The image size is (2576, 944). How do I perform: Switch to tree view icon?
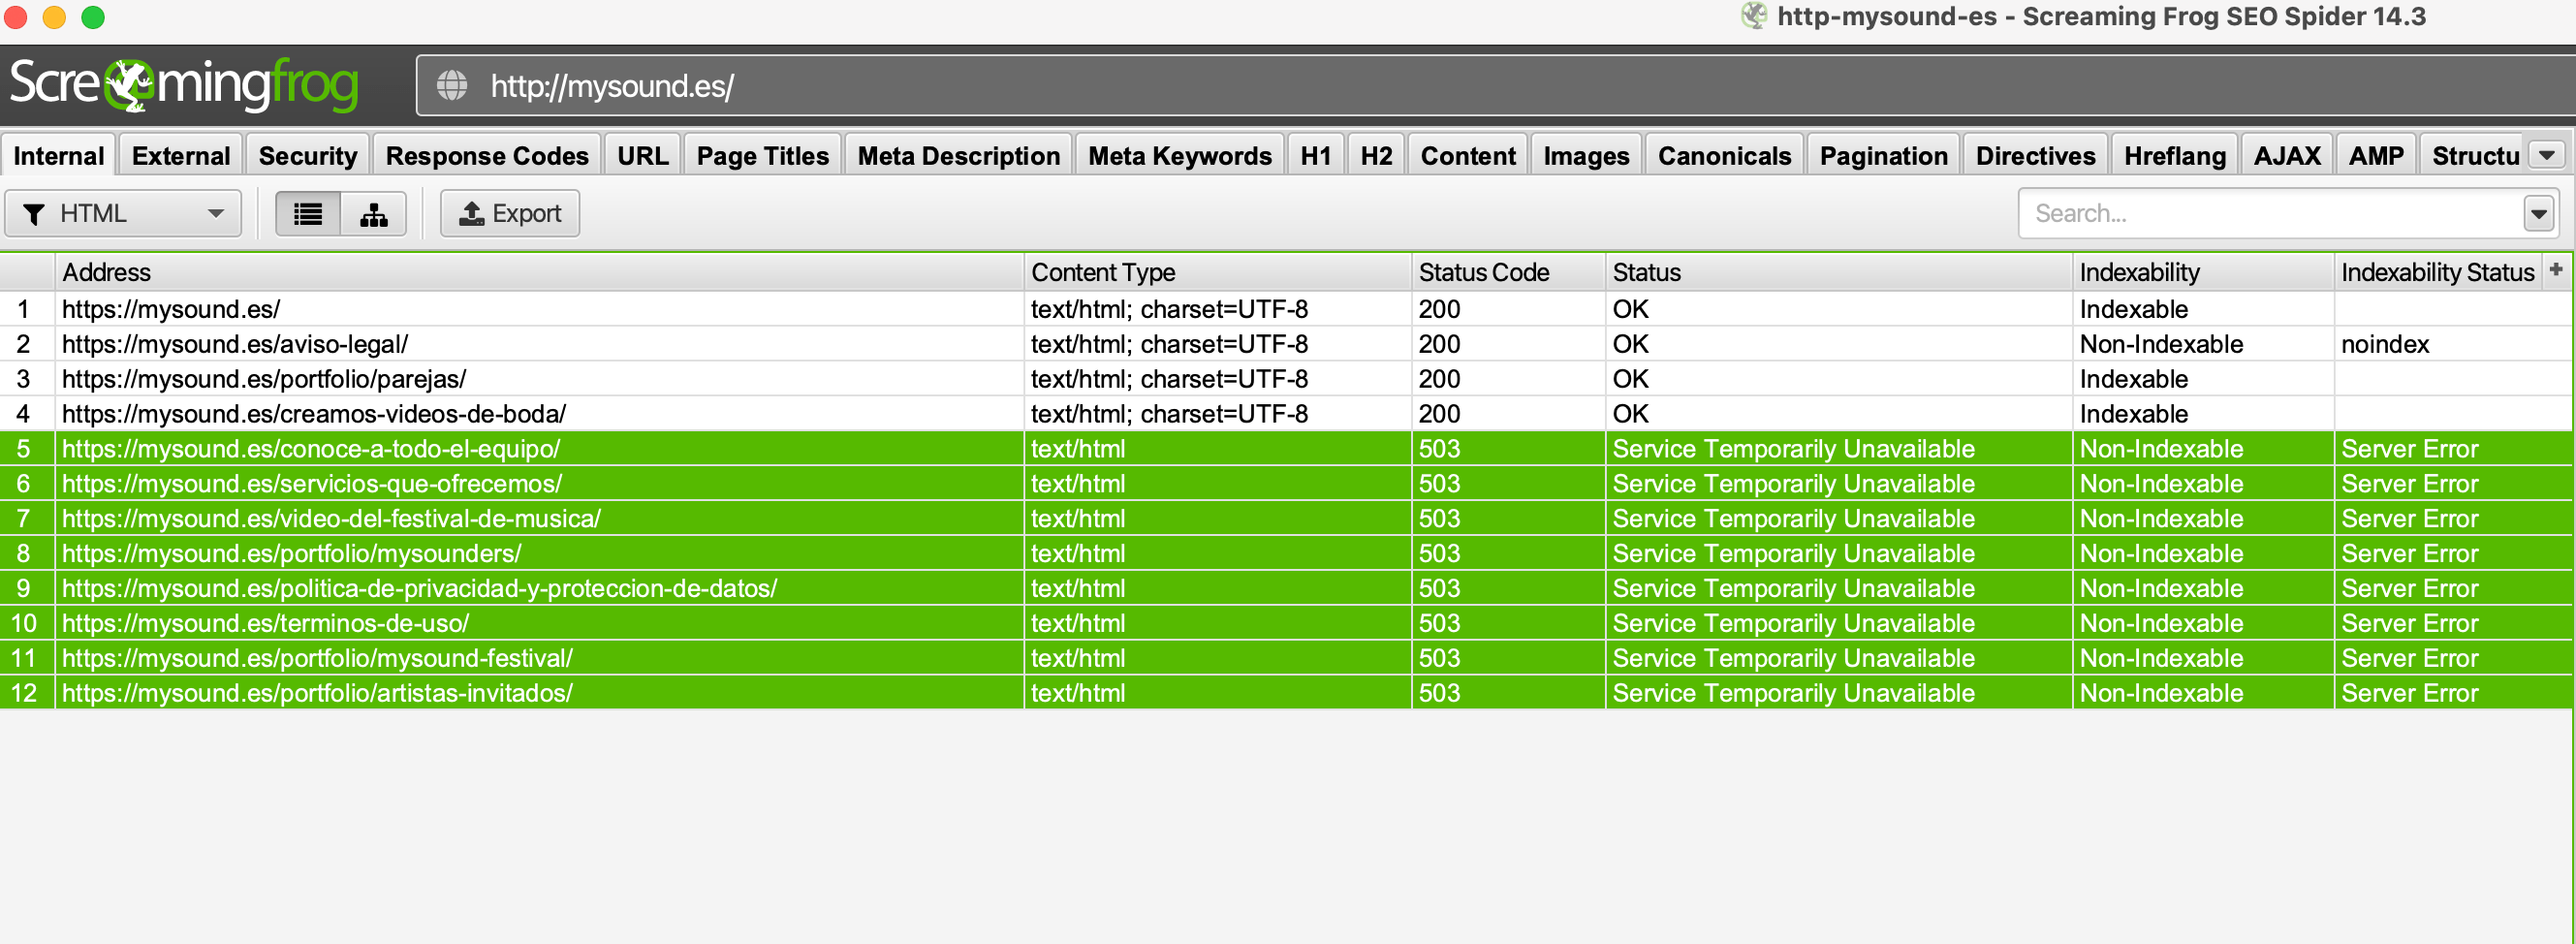[374, 214]
